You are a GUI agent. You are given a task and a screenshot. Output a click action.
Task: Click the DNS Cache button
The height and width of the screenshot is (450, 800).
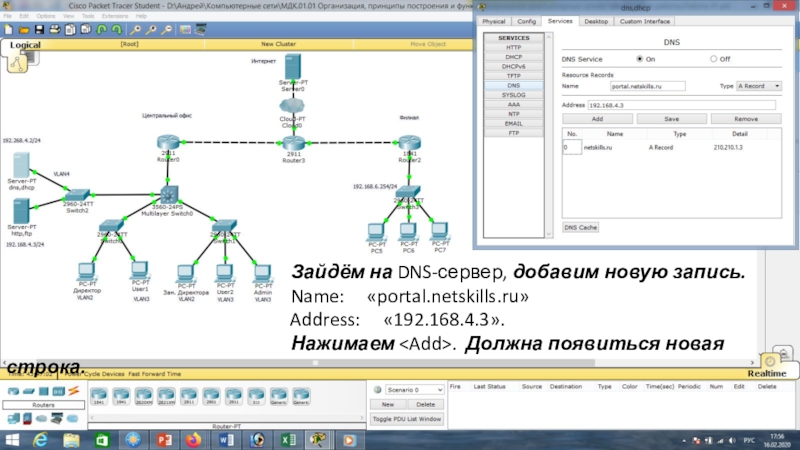tap(581, 228)
